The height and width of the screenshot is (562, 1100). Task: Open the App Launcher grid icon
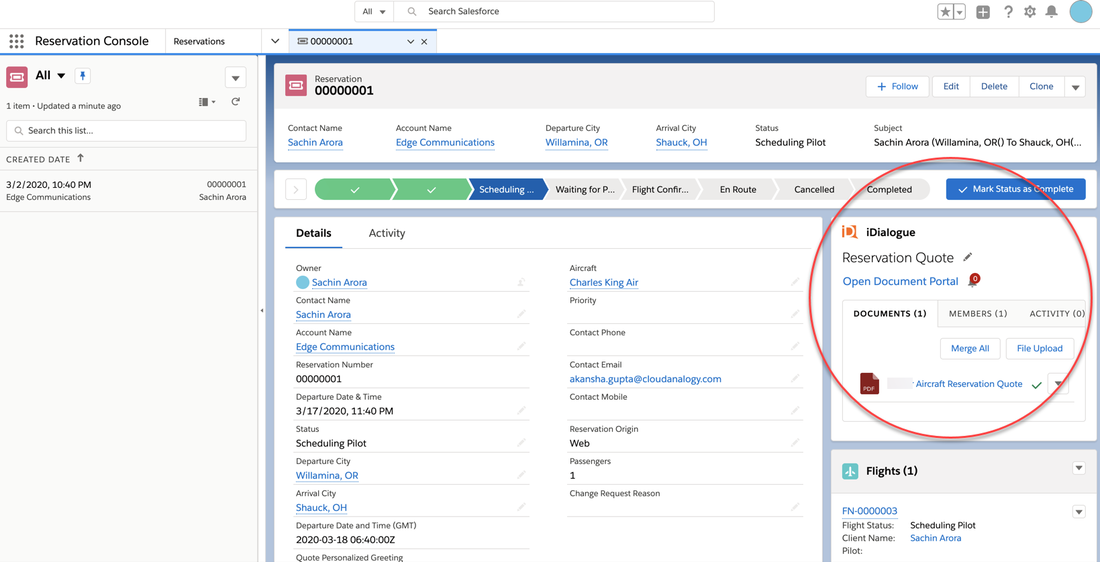[x=16, y=41]
